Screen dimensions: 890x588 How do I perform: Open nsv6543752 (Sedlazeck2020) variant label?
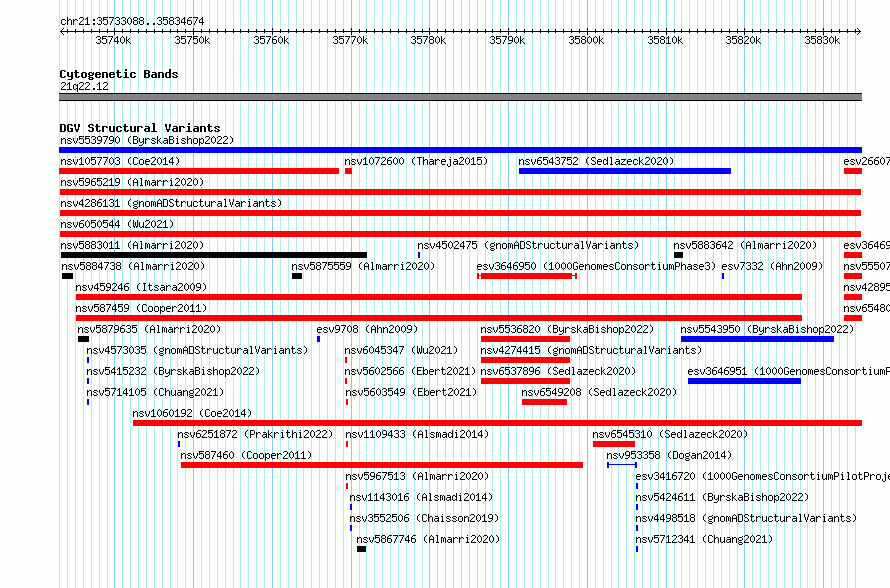click(x=596, y=161)
